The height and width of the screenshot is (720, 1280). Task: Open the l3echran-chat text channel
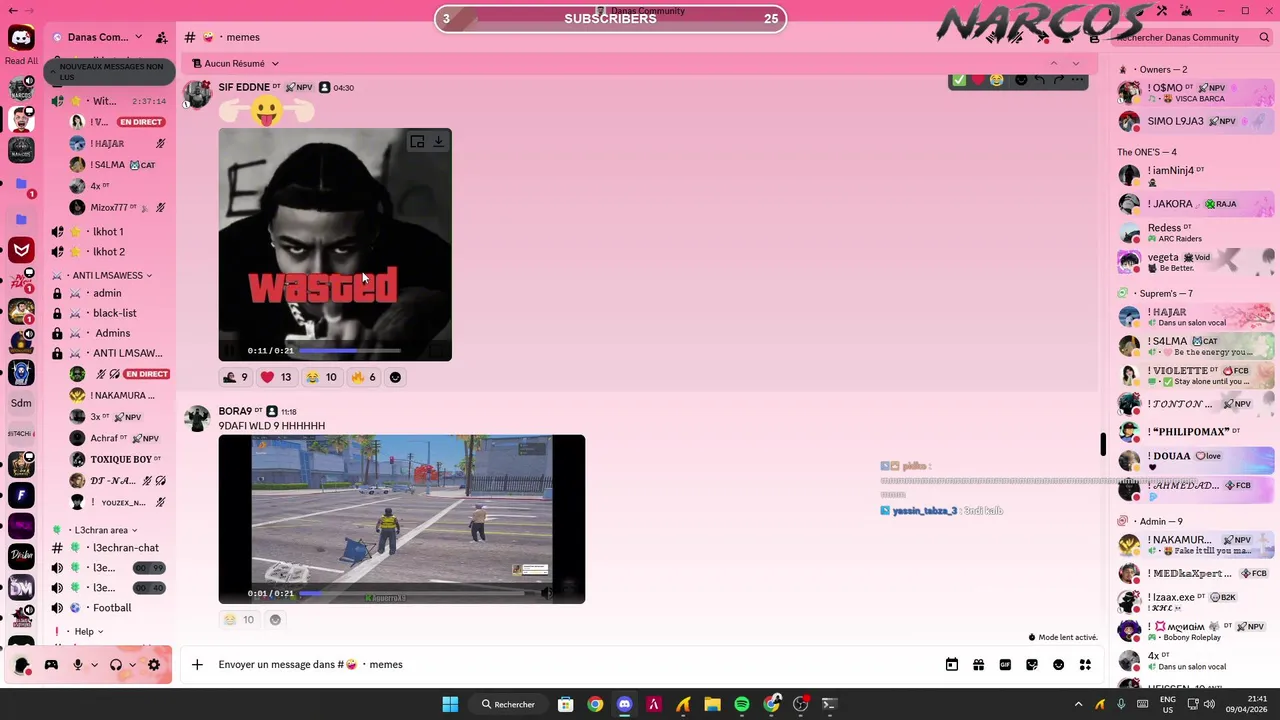pyautogui.click(x=110, y=548)
